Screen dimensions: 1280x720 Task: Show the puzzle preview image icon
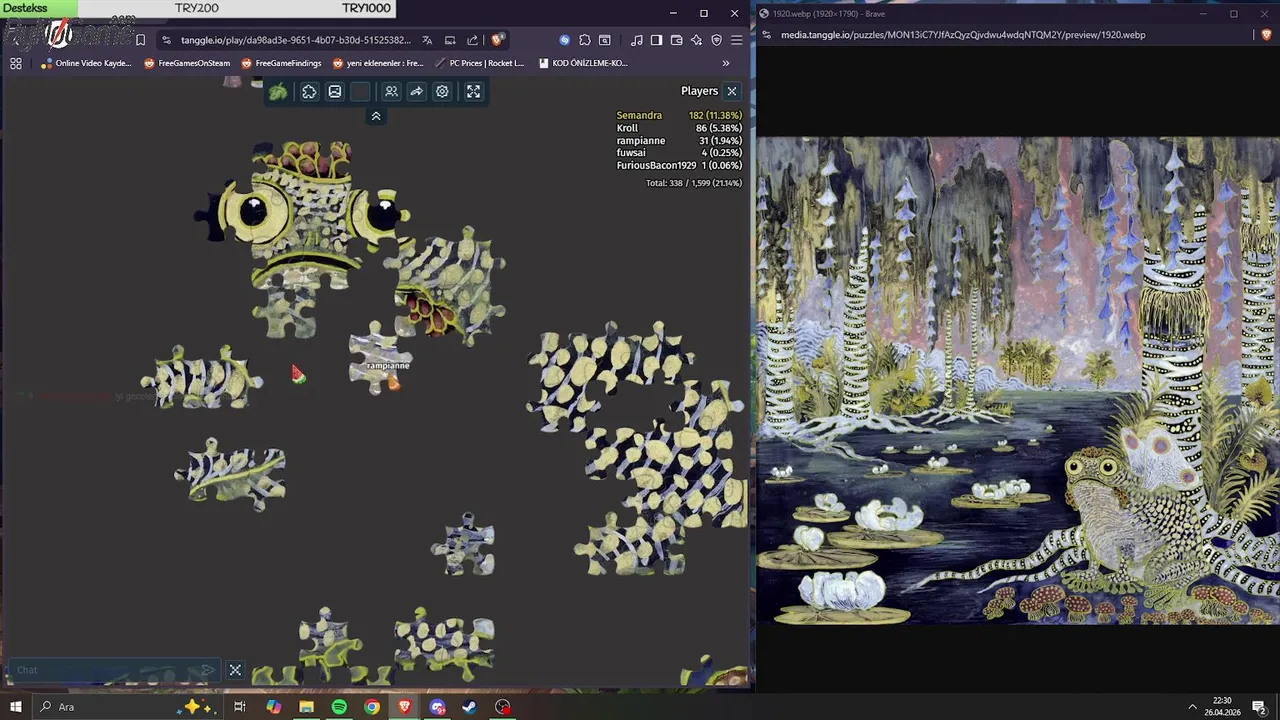click(335, 92)
